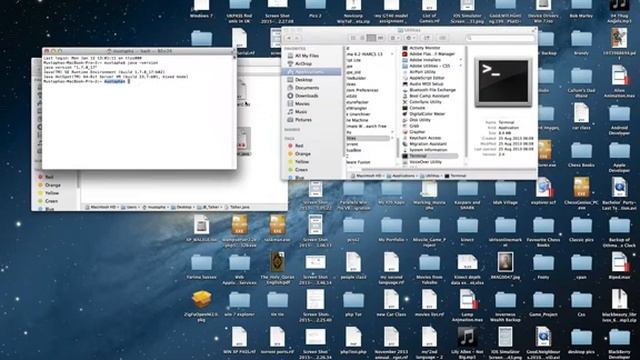This screenshot has width=640, height=360.
Task: Select the Chess Books folder on desktop
Action: (x=581, y=155)
